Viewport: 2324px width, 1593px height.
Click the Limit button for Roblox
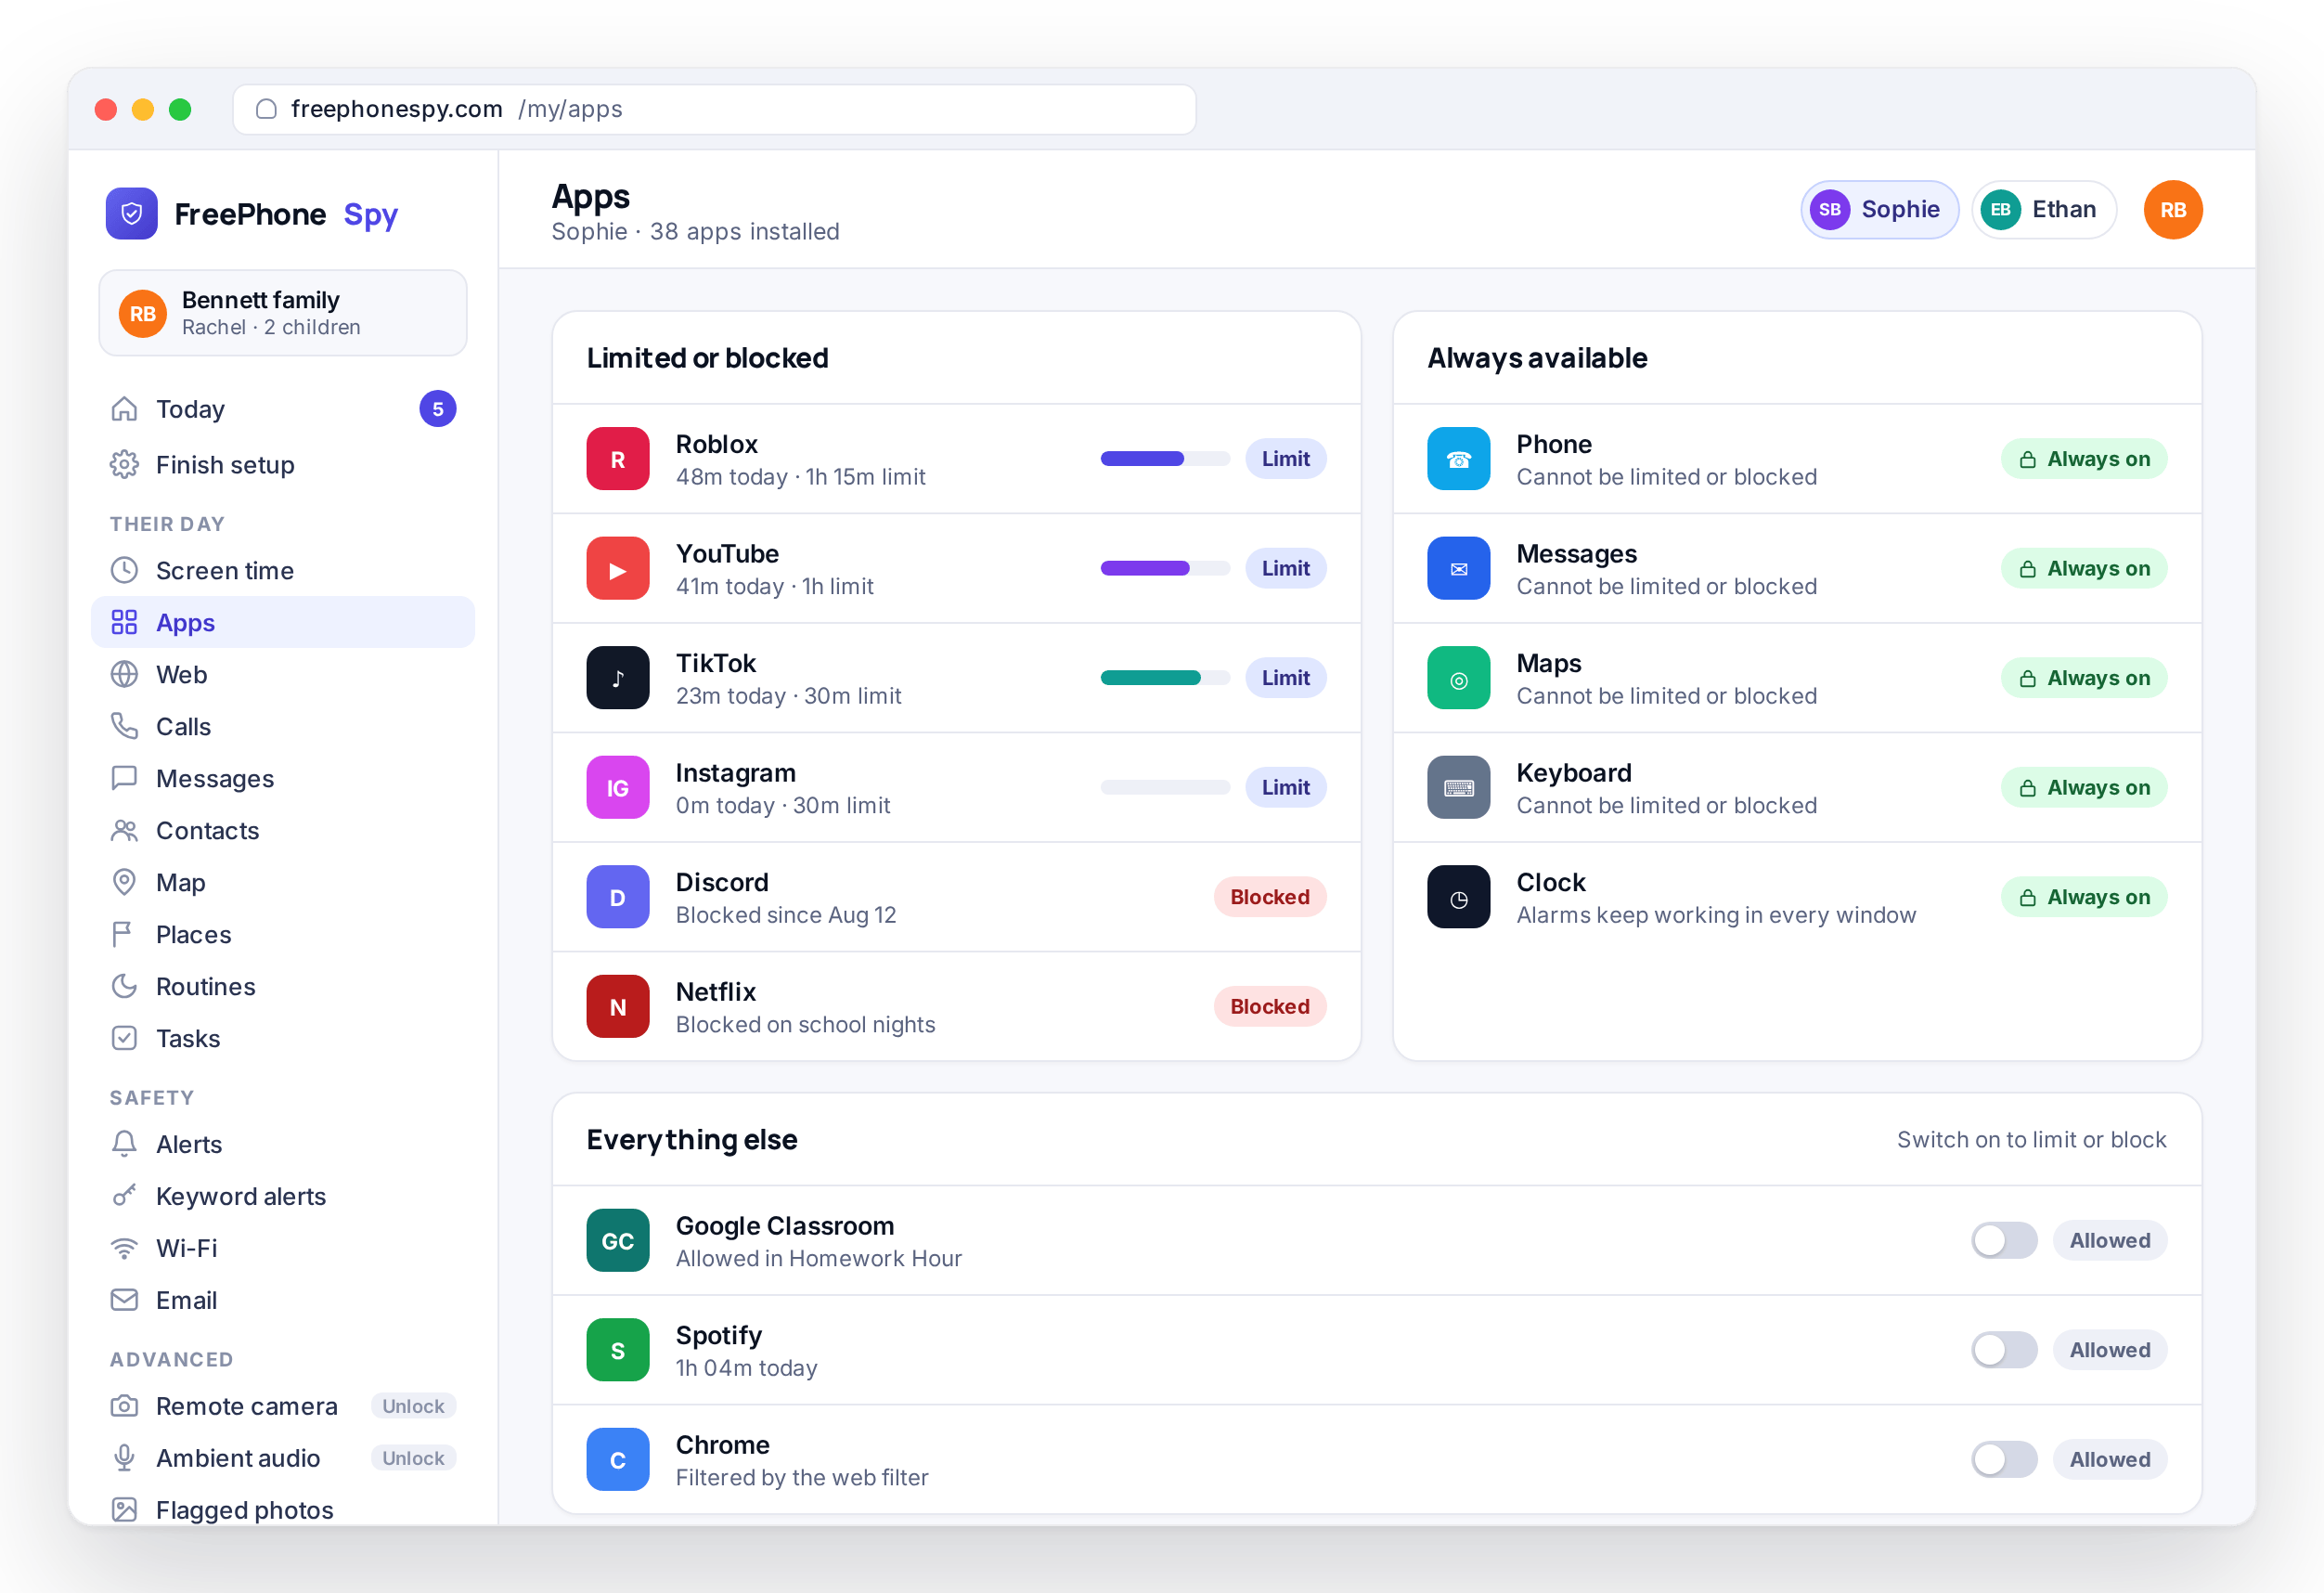[1285, 459]
